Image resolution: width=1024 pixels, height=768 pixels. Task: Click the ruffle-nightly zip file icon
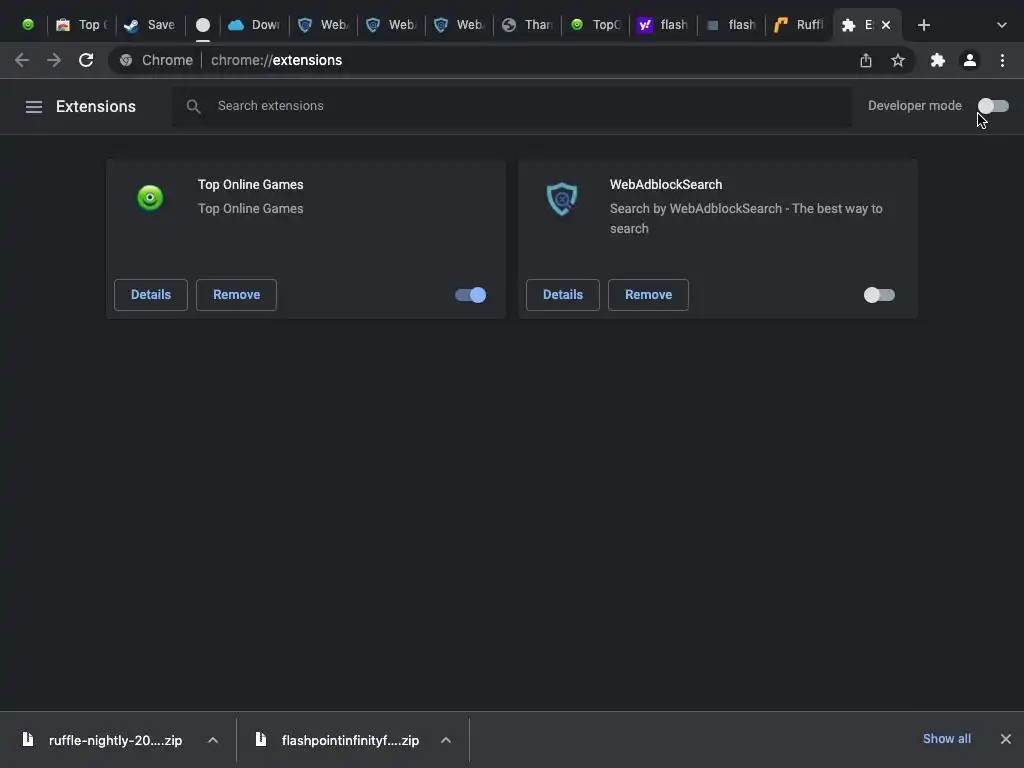pyautogui.click(x=27, y=739)
